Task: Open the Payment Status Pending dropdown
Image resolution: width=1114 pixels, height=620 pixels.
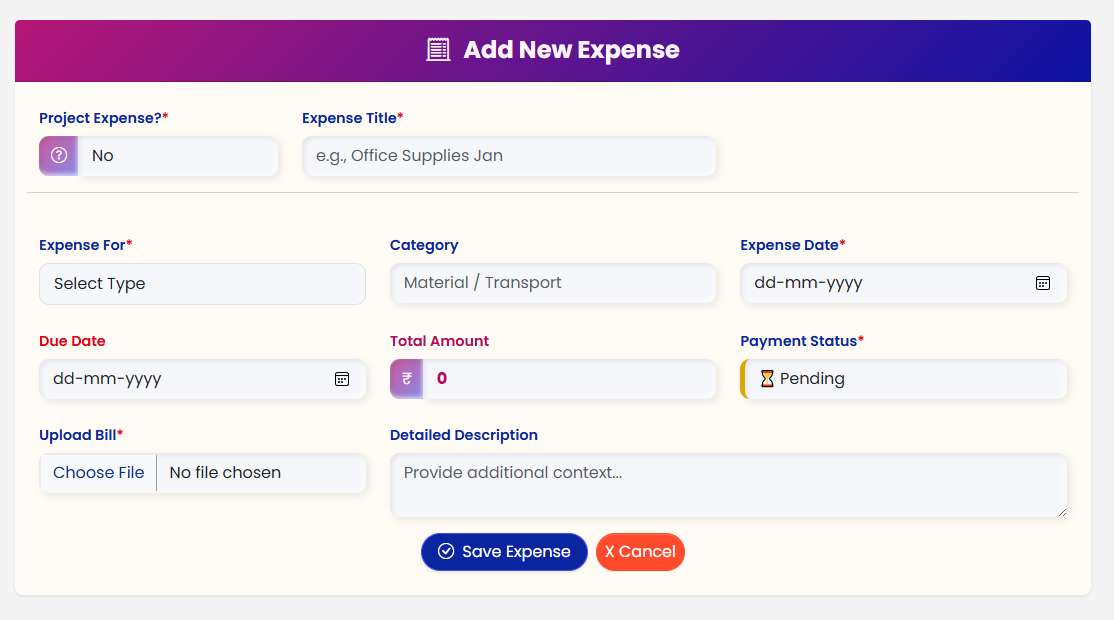Action: click(904, 379)
